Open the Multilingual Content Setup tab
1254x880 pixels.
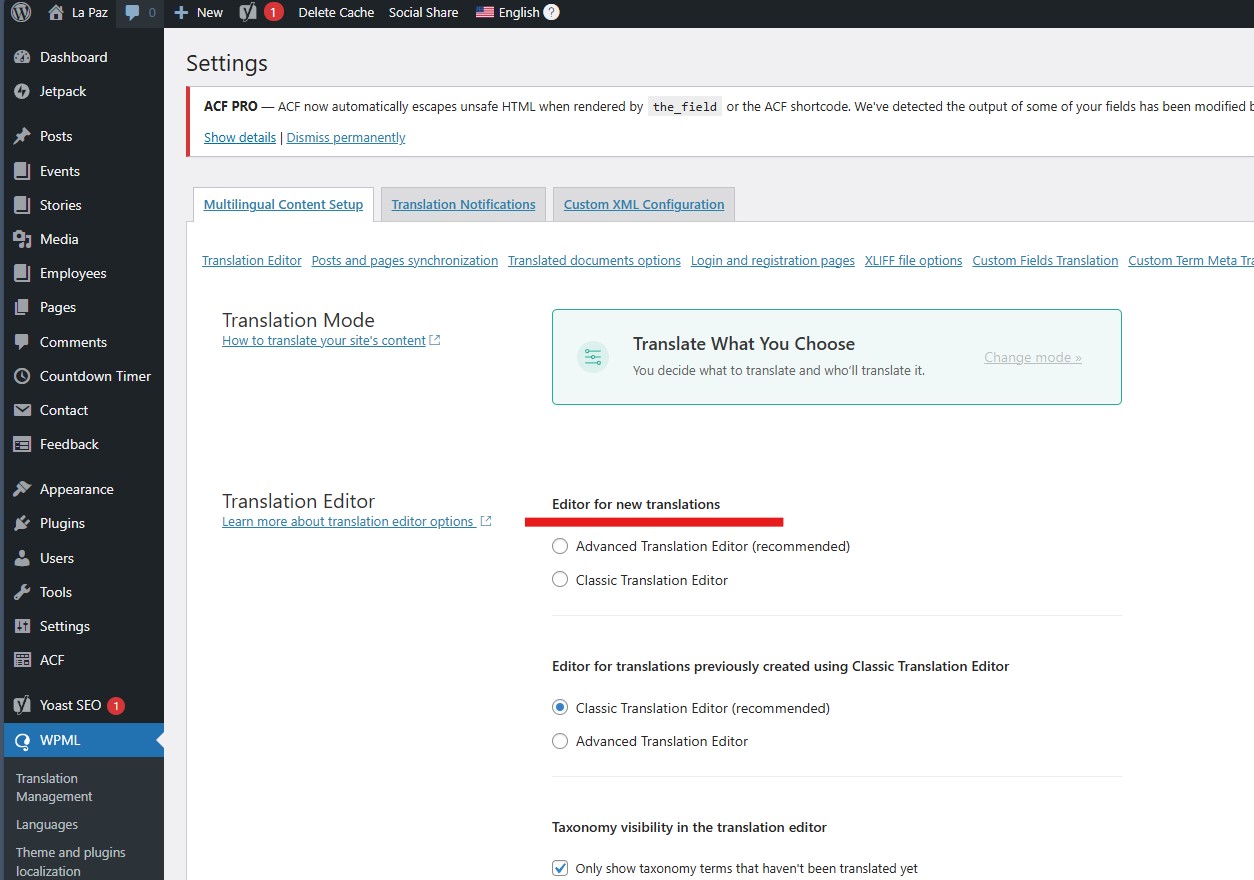click(x=283, y=205)
